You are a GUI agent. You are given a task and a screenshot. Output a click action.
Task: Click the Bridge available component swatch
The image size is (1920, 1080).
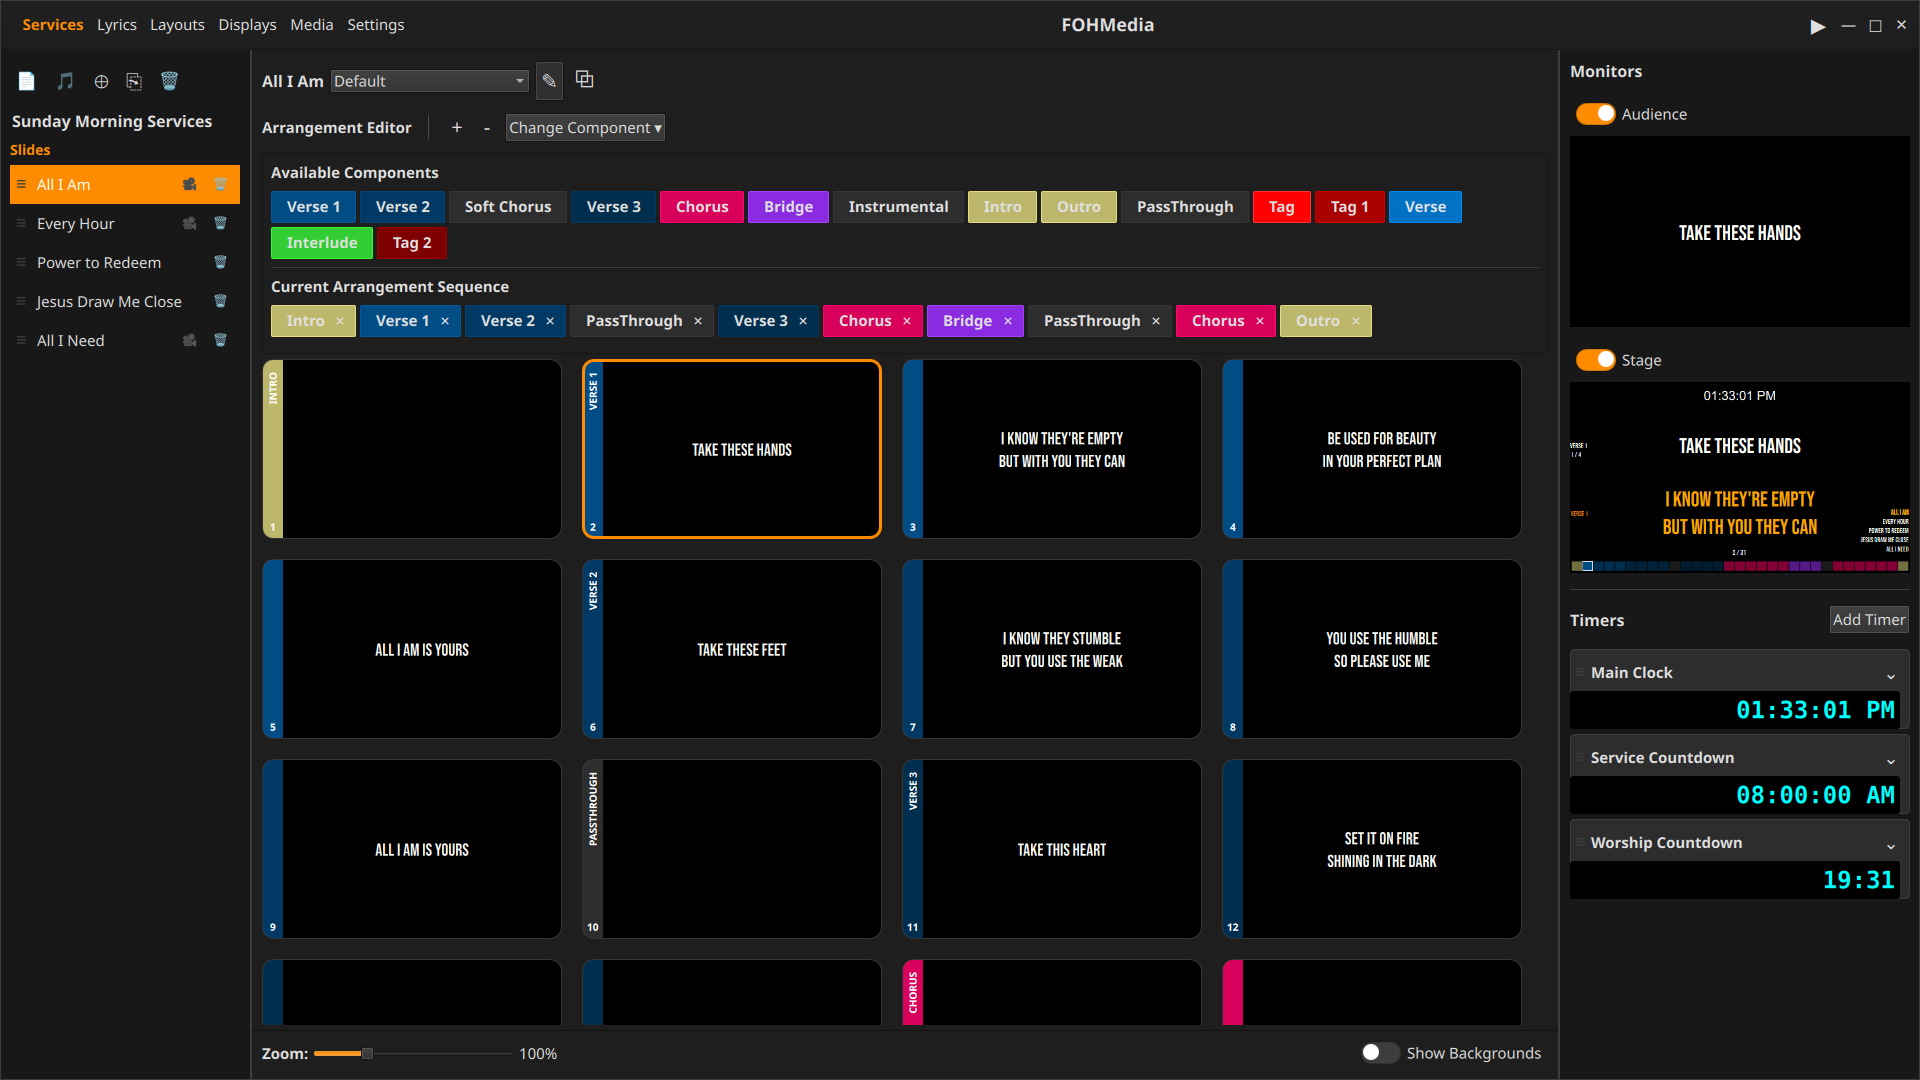point(788,207)
